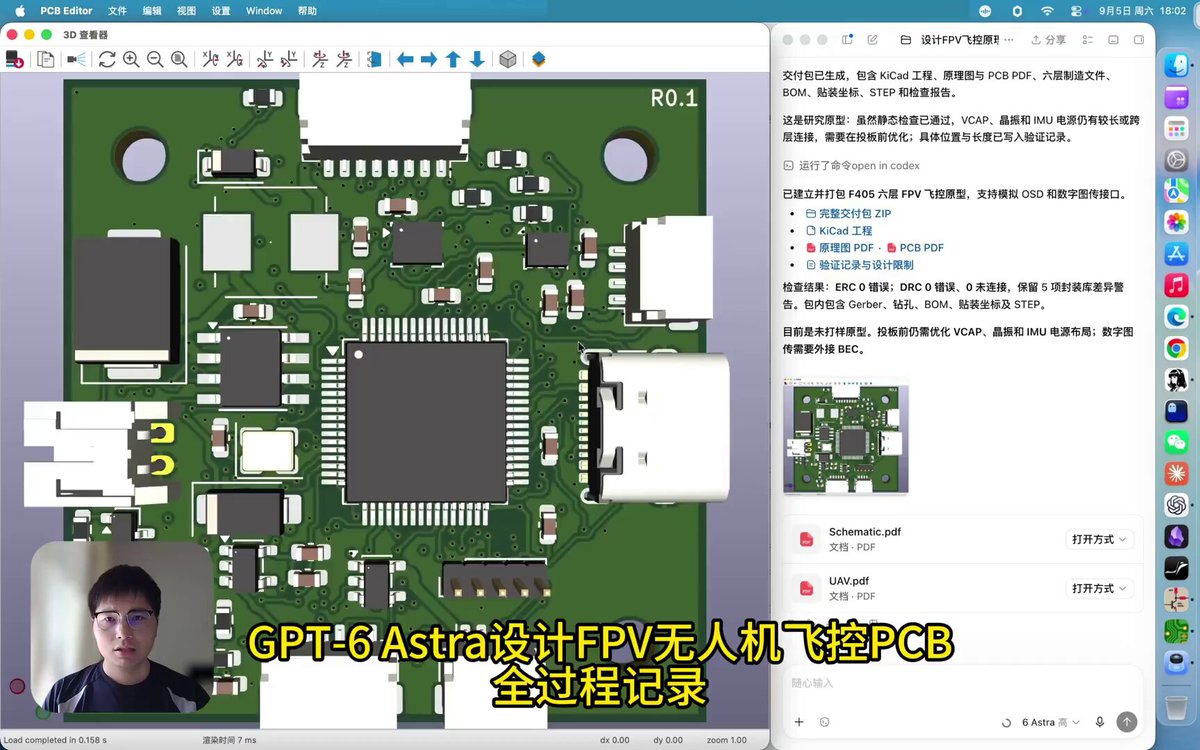Image resolution: width=1200 pixels, height=750 pixels.
Task: Reload the board with refresh icon
Action: click(107, 59)
